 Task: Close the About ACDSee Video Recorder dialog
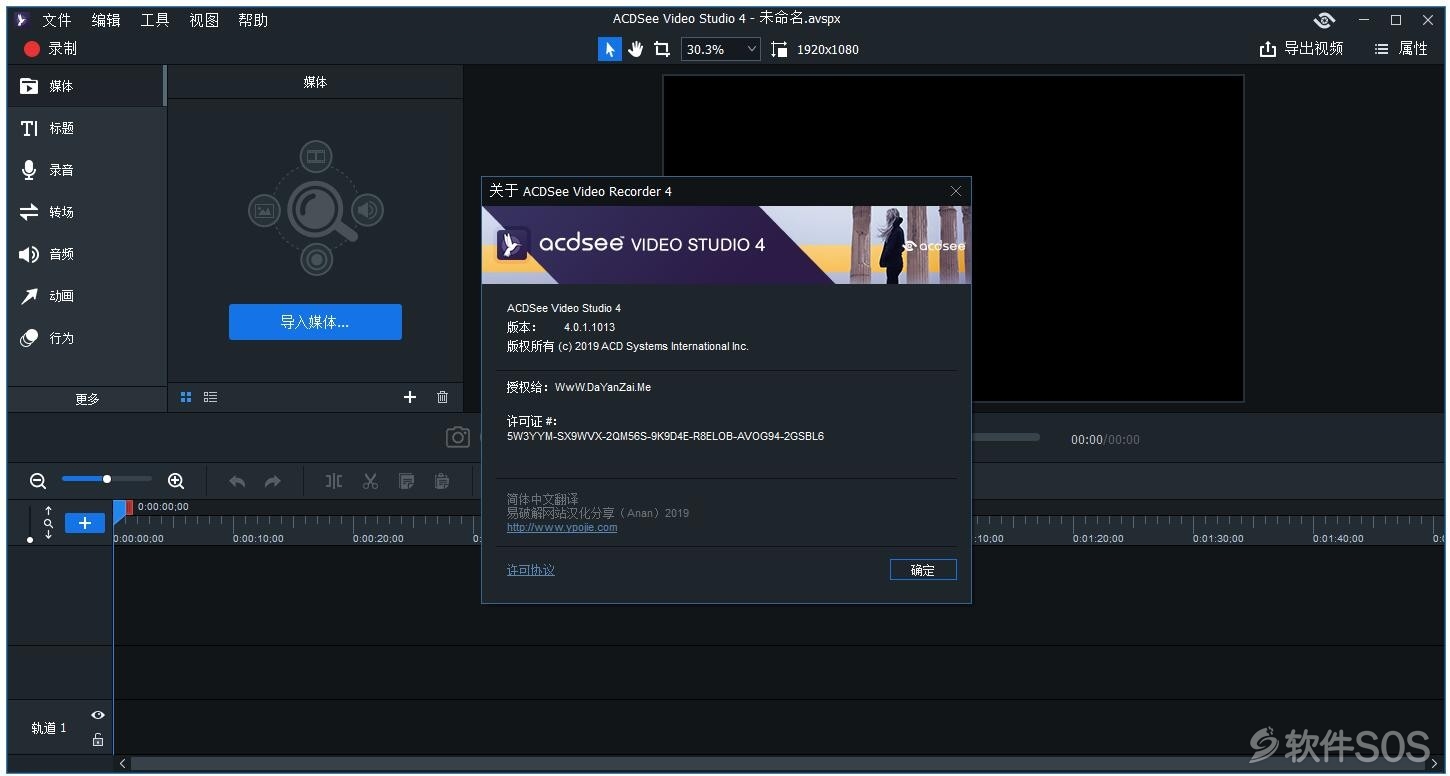pos(956,191)
